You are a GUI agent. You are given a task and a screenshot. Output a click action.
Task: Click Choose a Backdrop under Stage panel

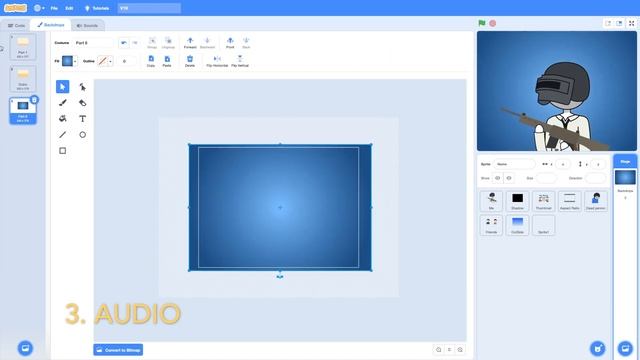coord(625,348)
